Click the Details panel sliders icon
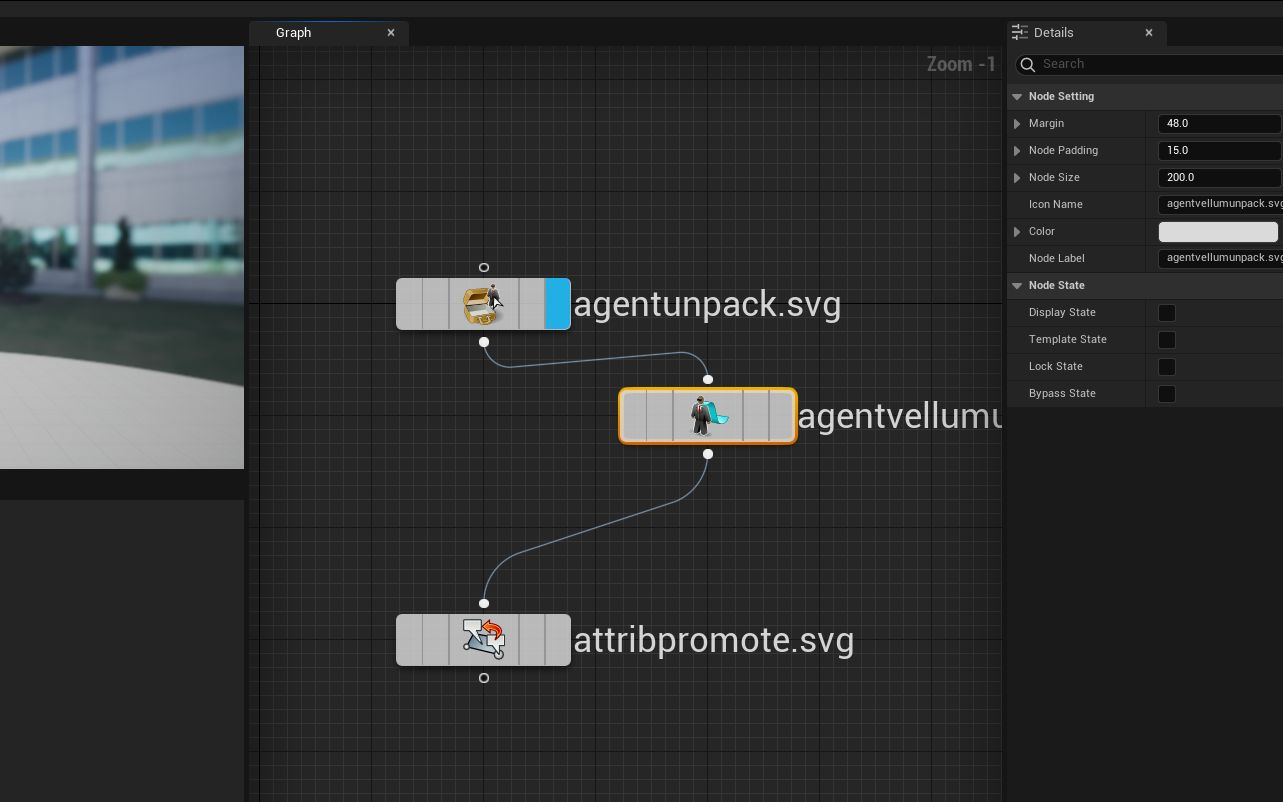Viewport: 1283px width, 802px height. 1020,33
